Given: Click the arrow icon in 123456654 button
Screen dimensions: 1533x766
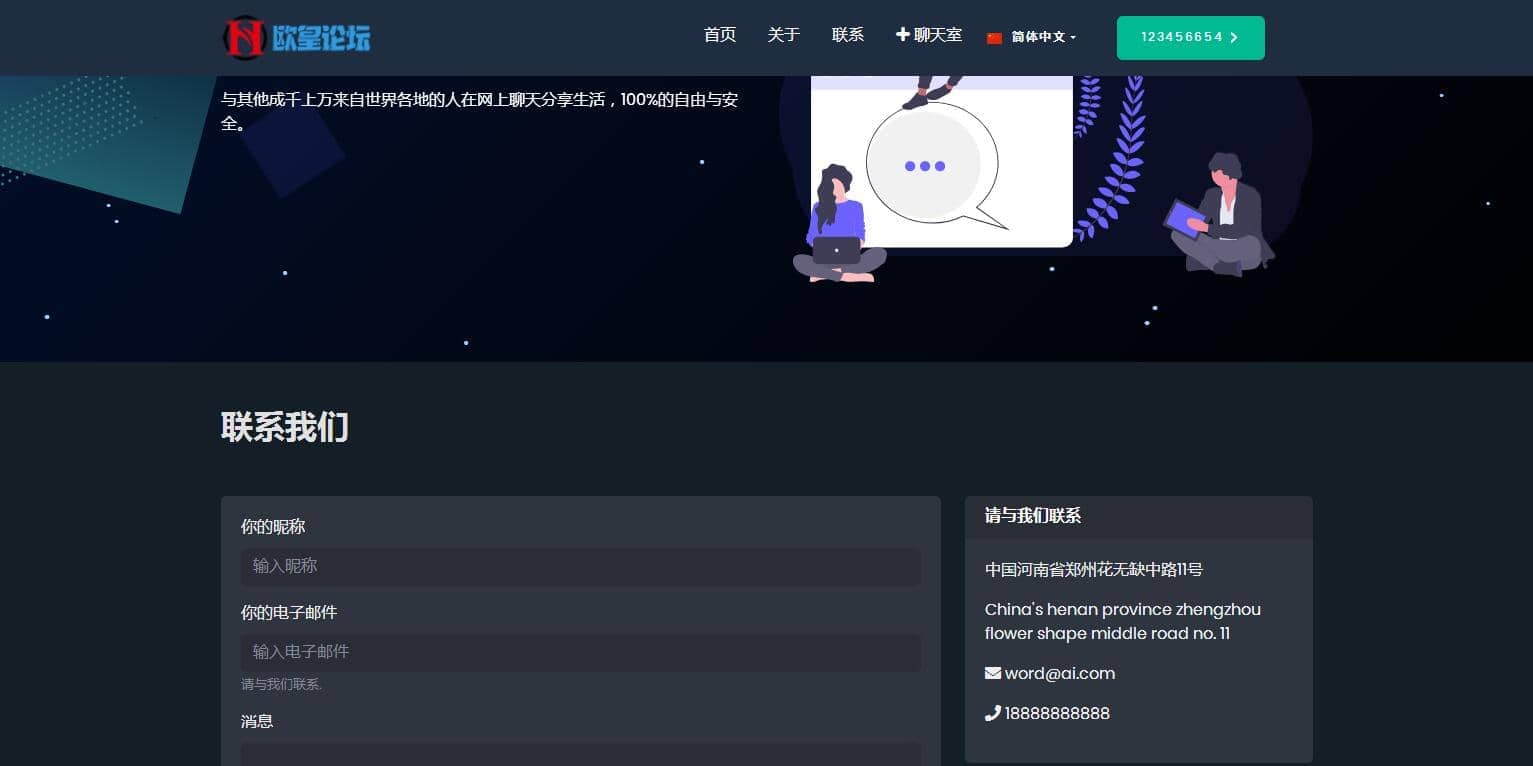Looking at the screenshot, I should click(x=1234, y=38).
